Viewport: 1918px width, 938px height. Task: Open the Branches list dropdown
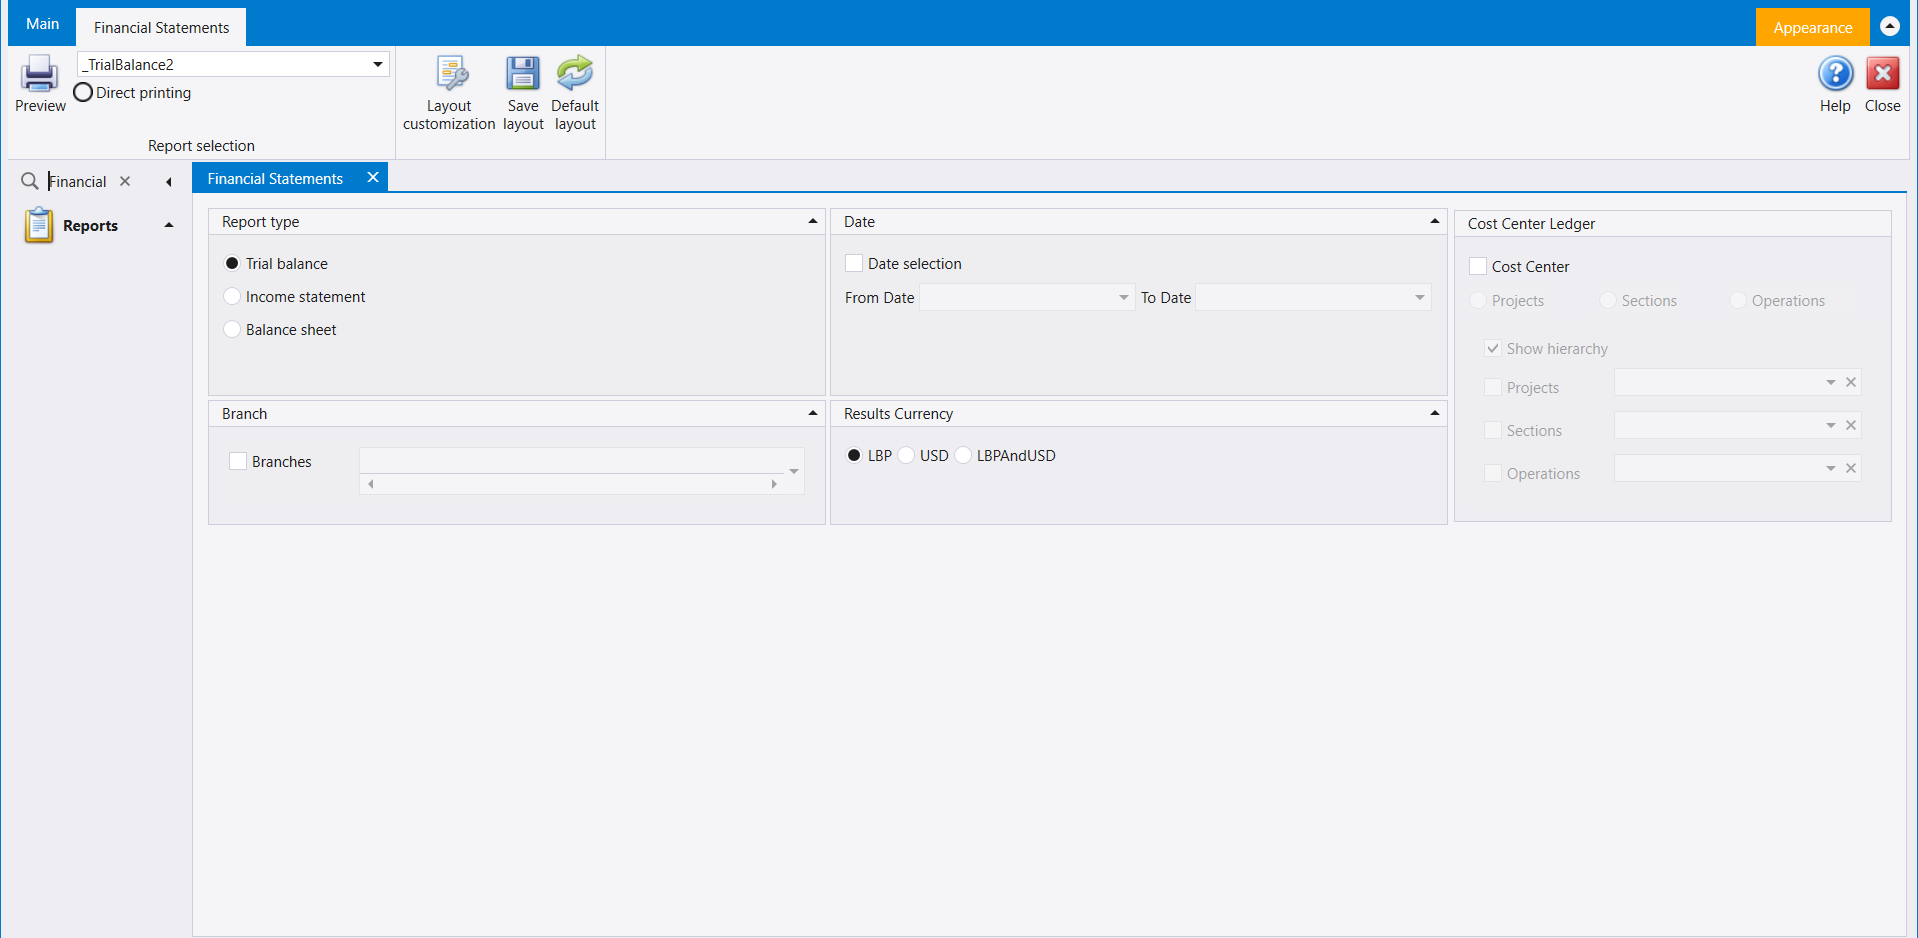tap(794, 470)
